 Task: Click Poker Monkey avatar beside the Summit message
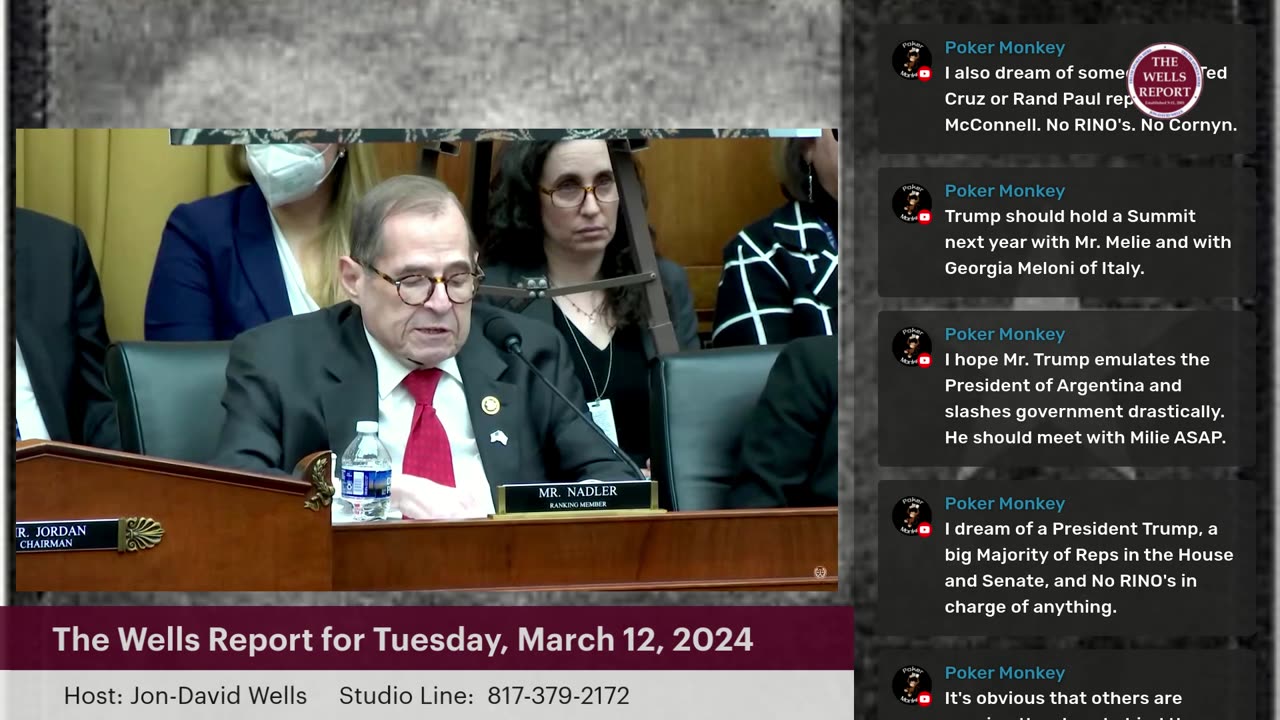click(x=912, y=204)
